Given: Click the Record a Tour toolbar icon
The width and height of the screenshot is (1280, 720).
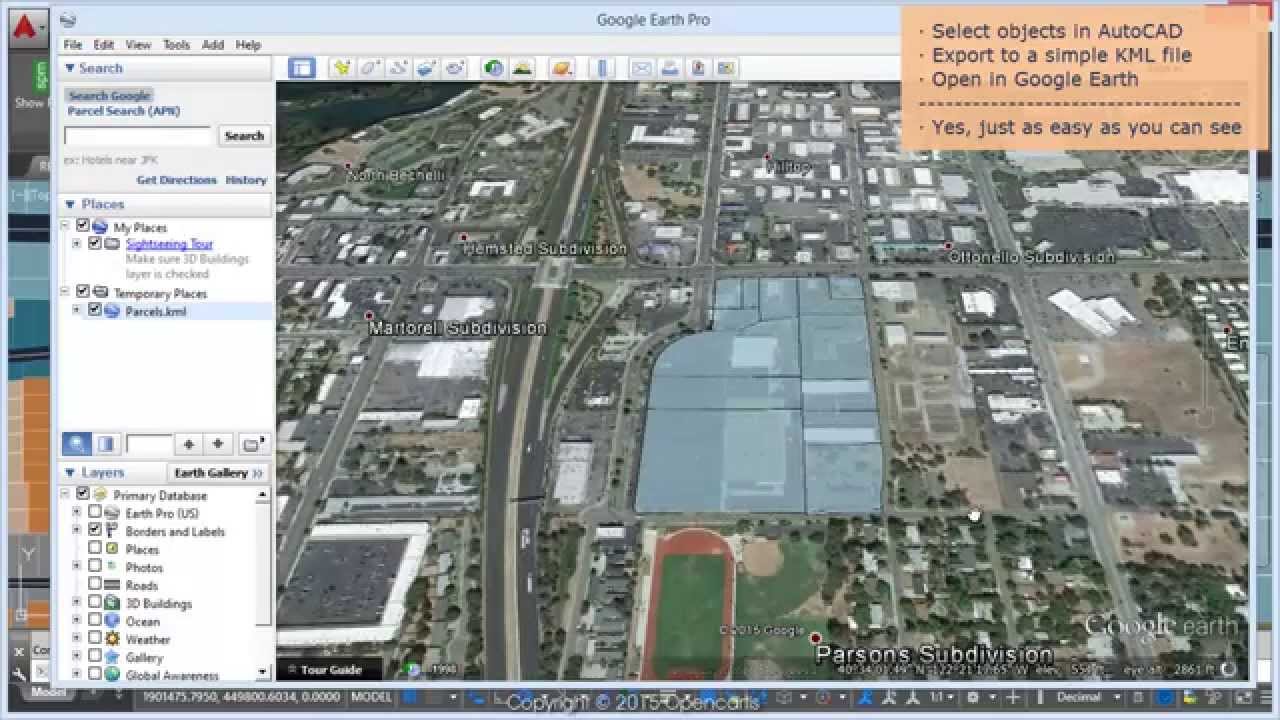Looking at the screenshot, I should (455, 68).
